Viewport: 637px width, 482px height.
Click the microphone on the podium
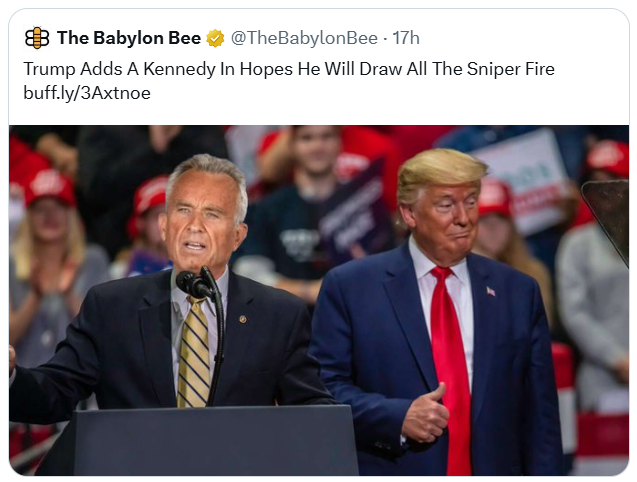[194, 284]
